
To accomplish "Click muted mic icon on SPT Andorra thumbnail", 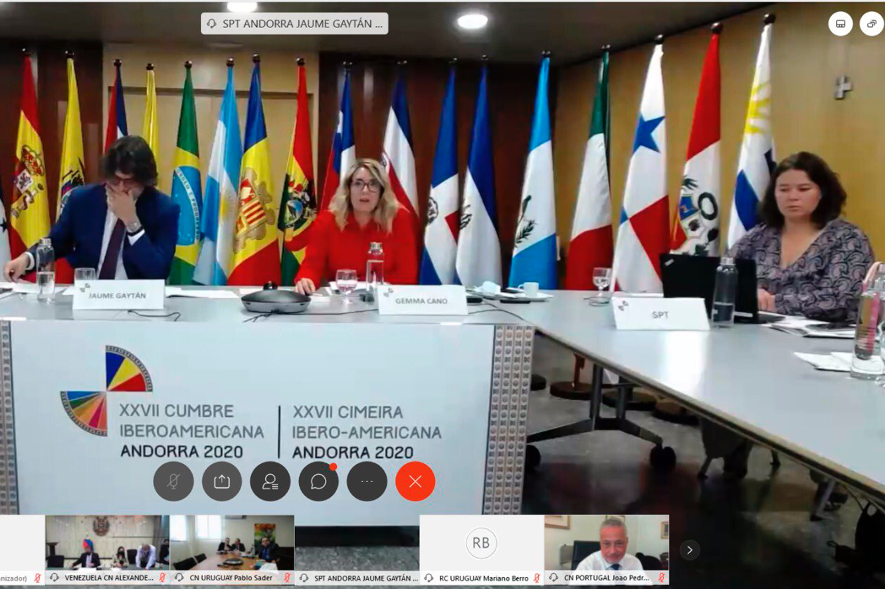I will [412, 578].
